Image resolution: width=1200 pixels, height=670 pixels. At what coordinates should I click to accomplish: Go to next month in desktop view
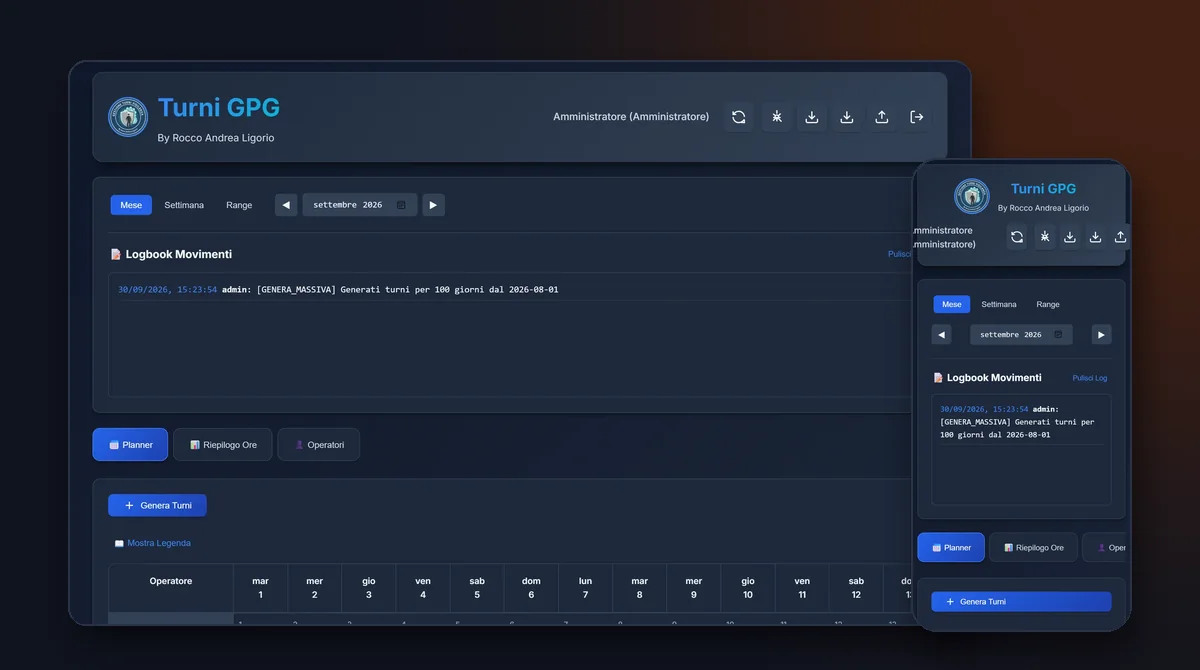coord(433,205)
